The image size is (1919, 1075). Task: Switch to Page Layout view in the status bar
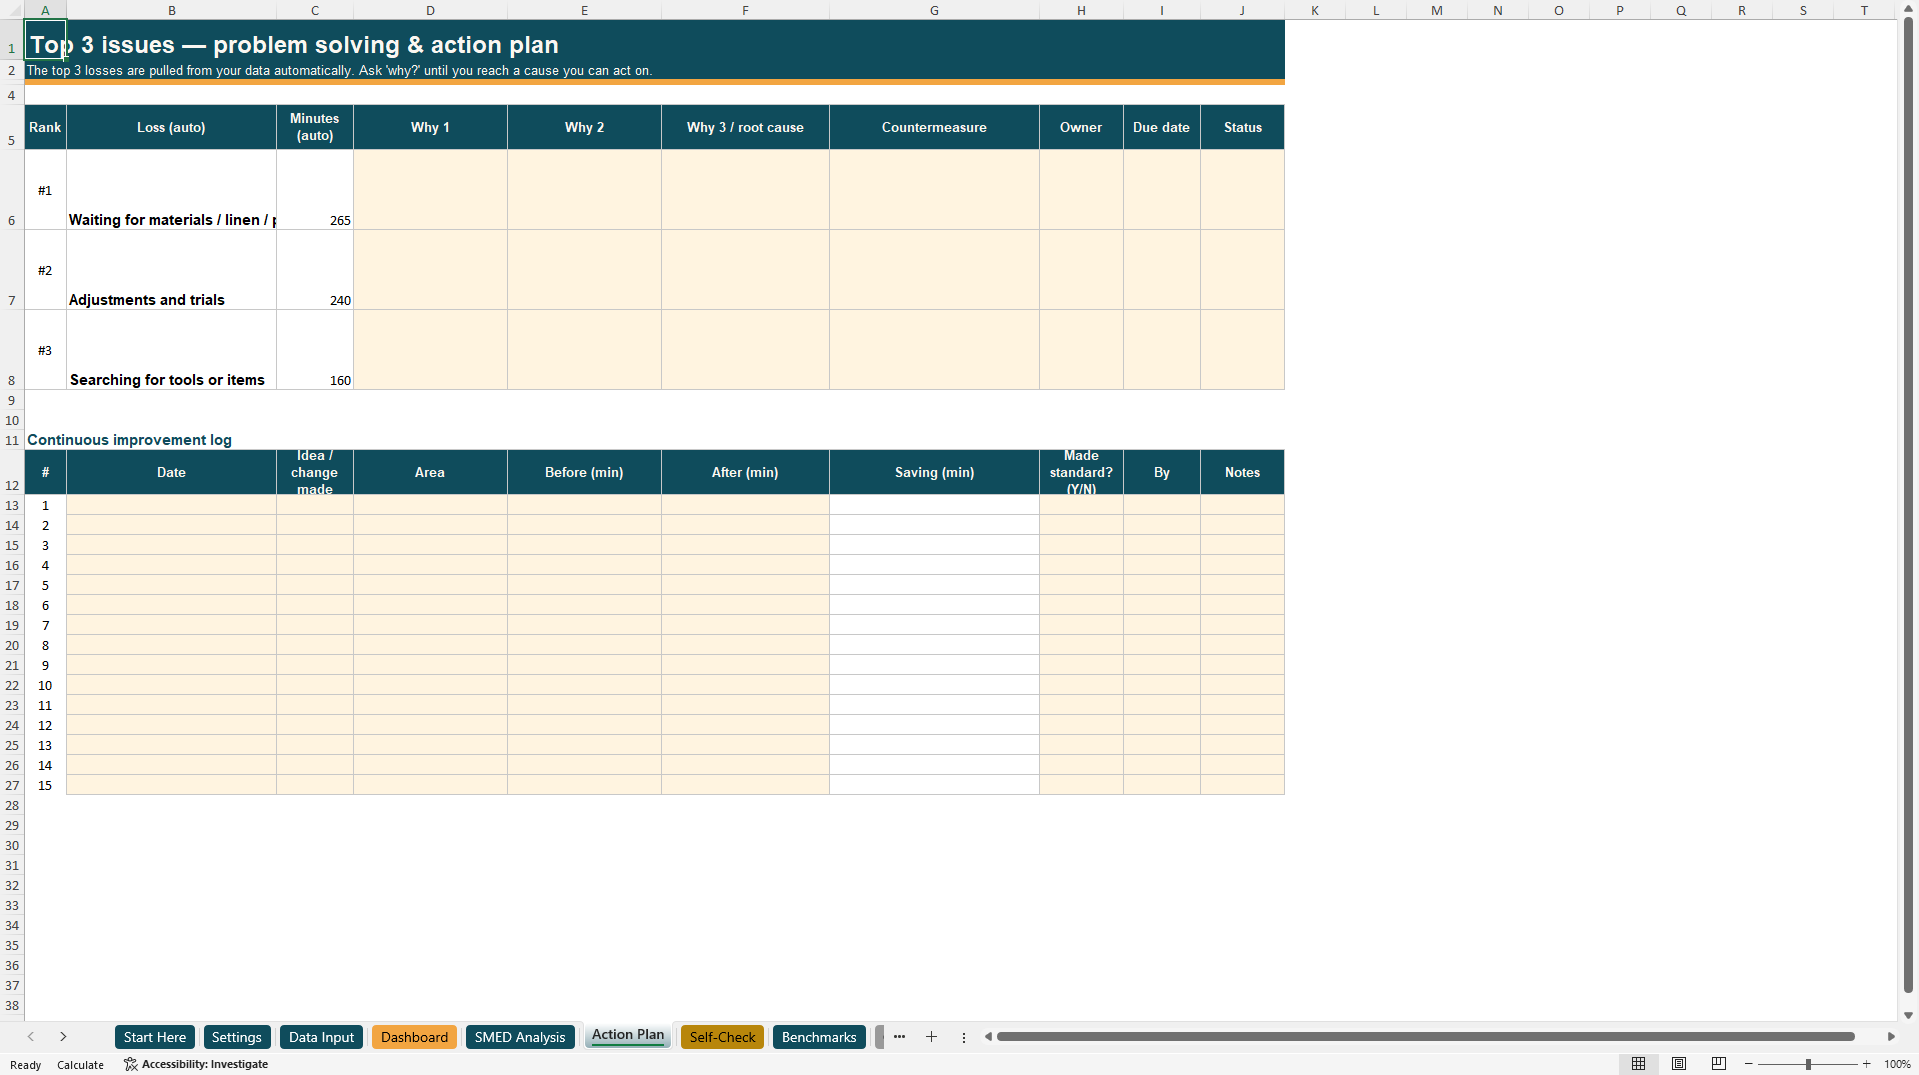point(1679,1064)
